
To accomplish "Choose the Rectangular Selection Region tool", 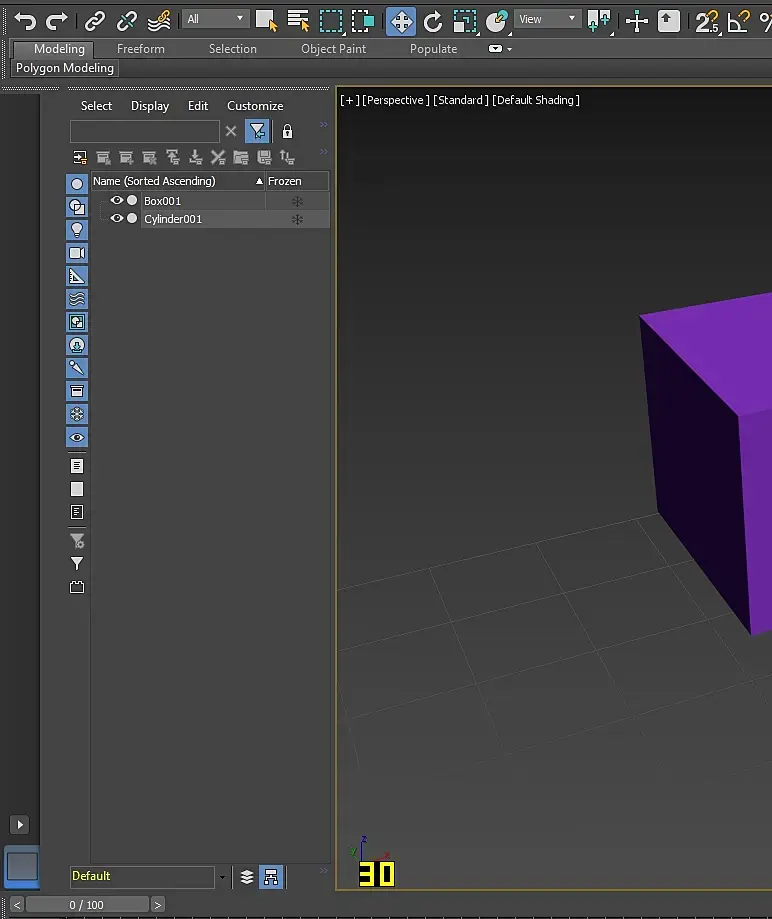I will [x=331, y=20].
